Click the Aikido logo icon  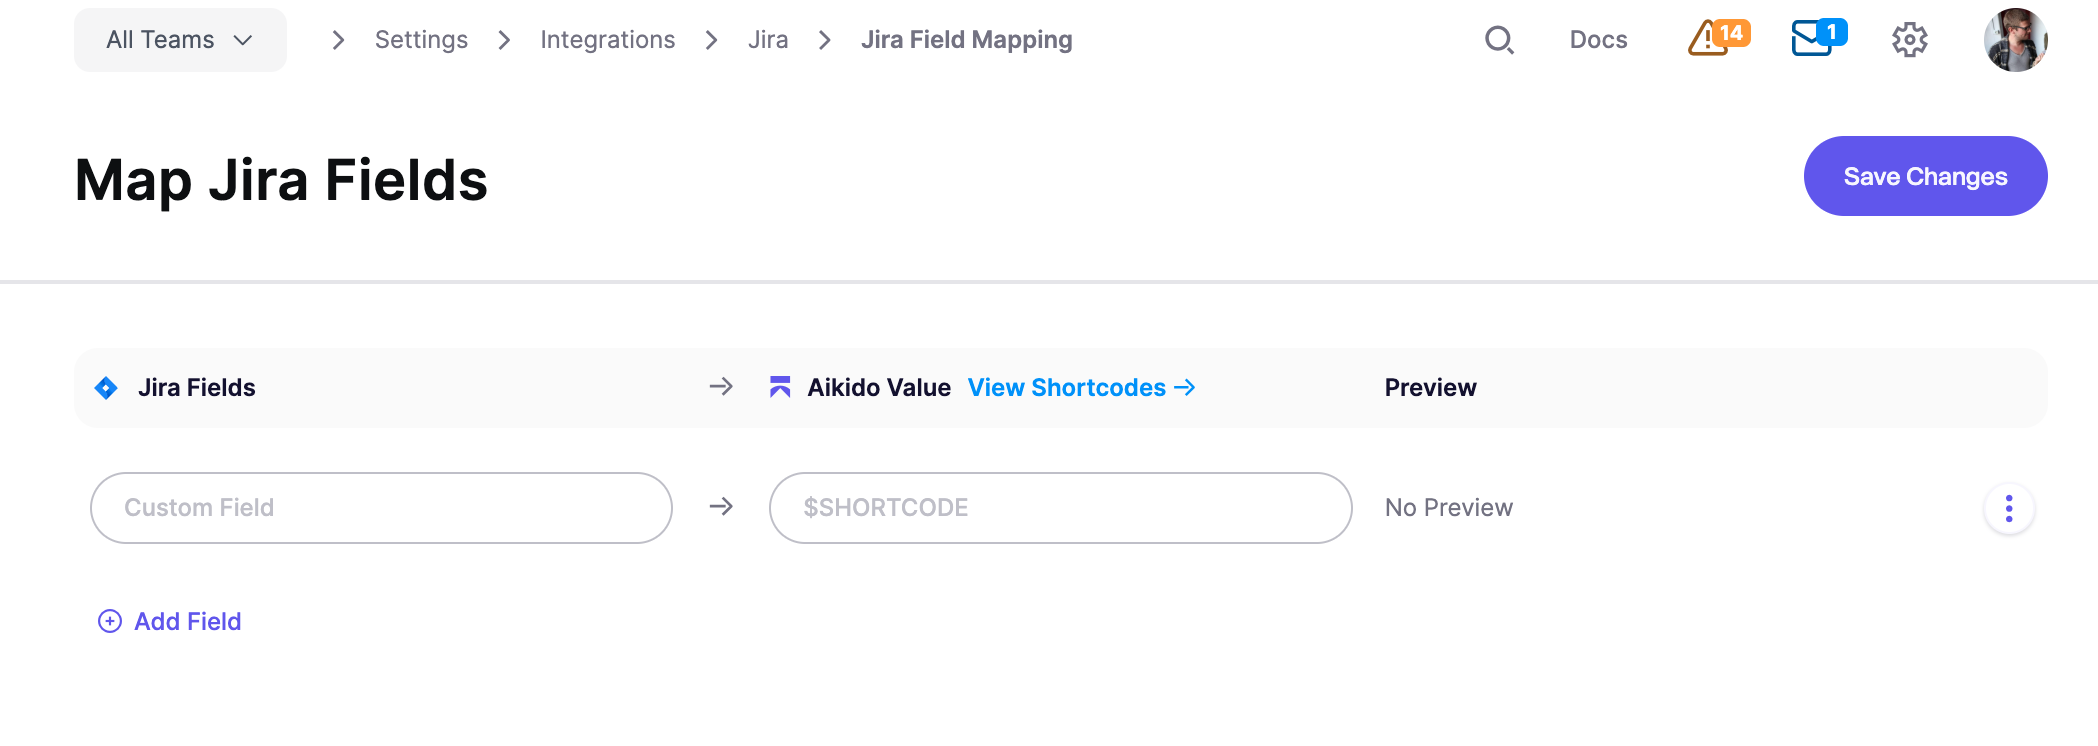[780, 387]
